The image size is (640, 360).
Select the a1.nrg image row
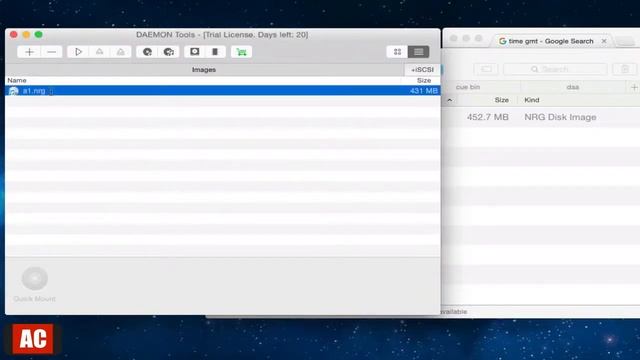[x=223, y=91]
